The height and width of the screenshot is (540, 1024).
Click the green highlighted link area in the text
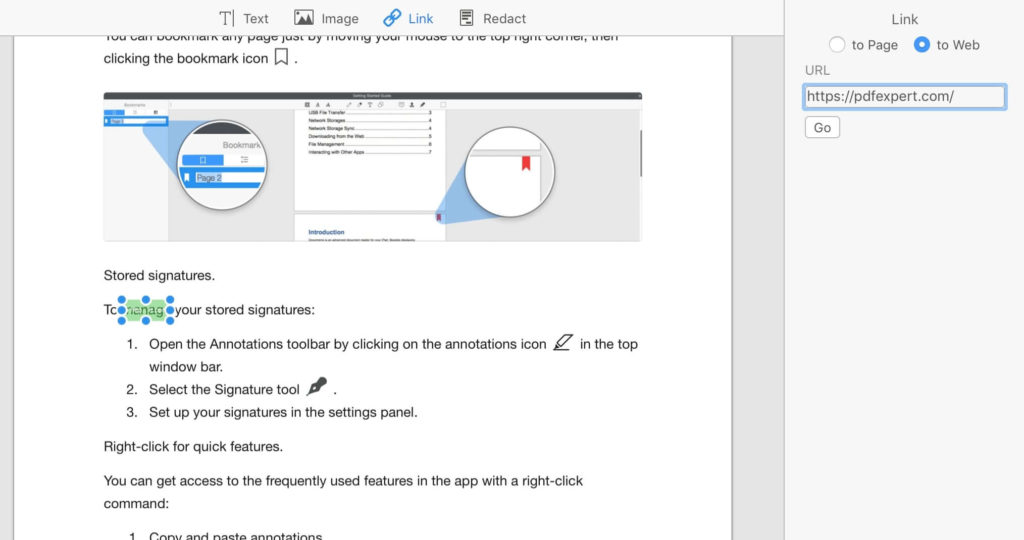click(x=146, y=311)
